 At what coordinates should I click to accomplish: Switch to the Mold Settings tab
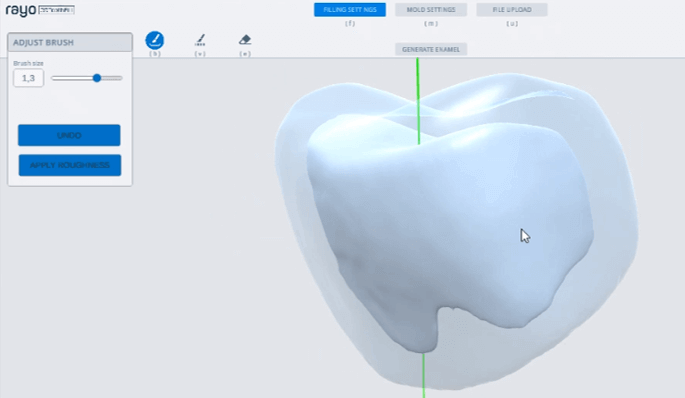tap(431, 10)
